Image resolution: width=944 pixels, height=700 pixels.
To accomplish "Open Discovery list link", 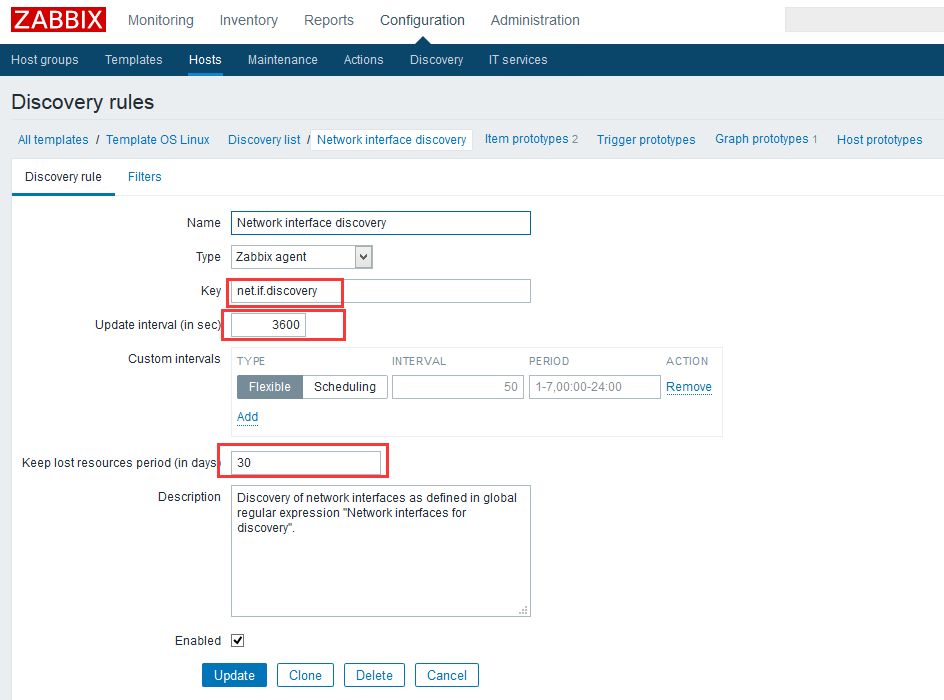I will point(264,140).
